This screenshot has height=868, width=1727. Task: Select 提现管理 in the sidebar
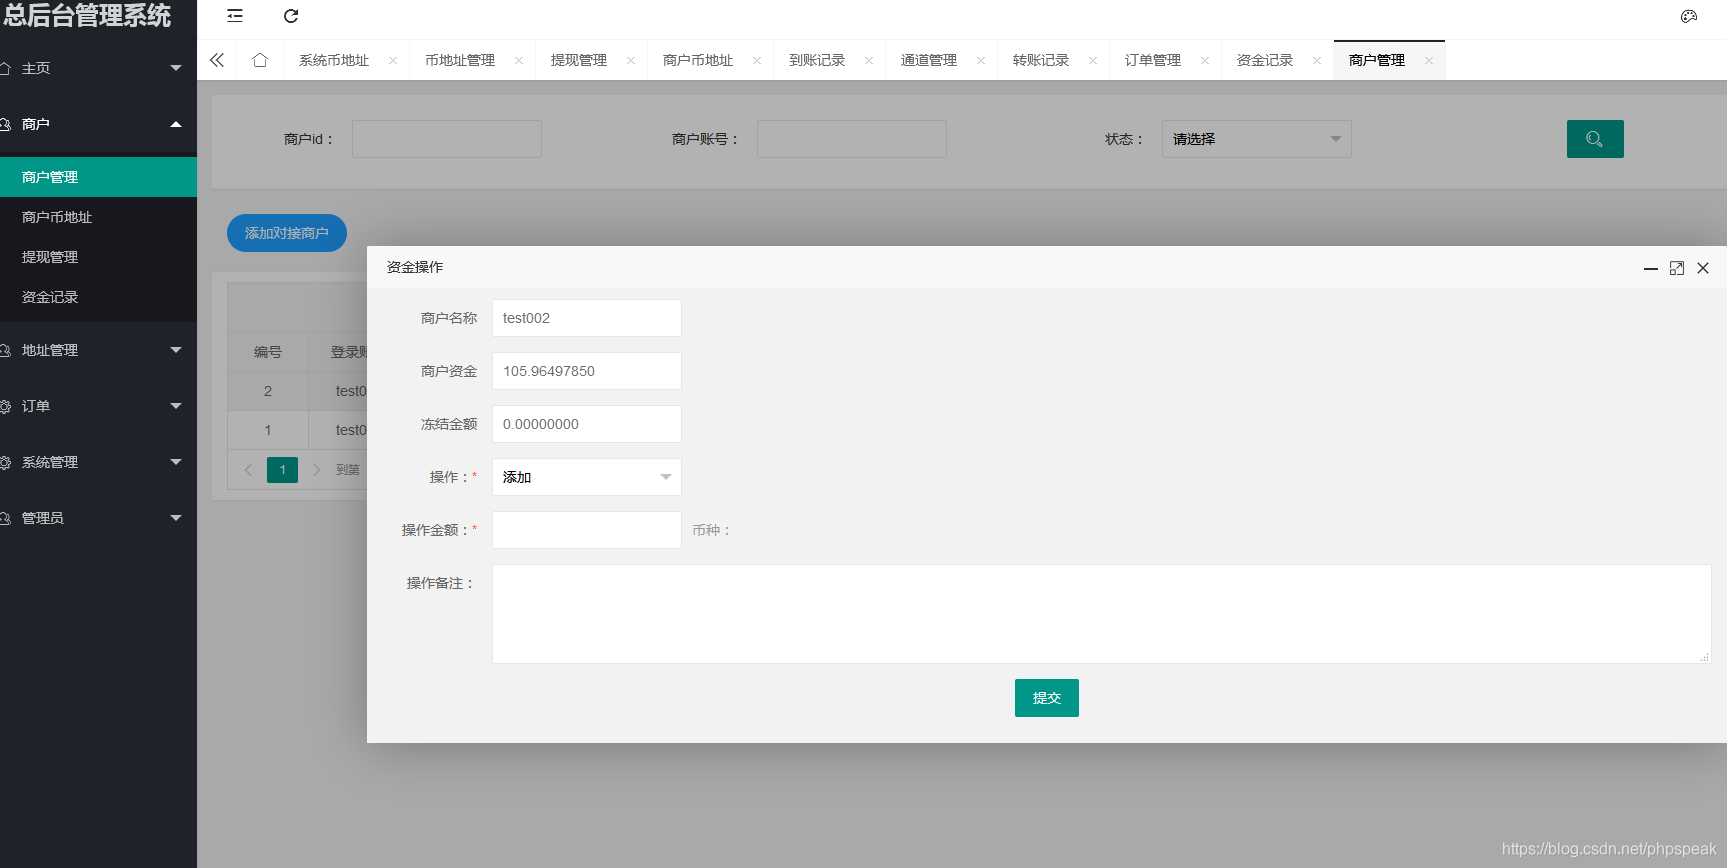point(98,257)
